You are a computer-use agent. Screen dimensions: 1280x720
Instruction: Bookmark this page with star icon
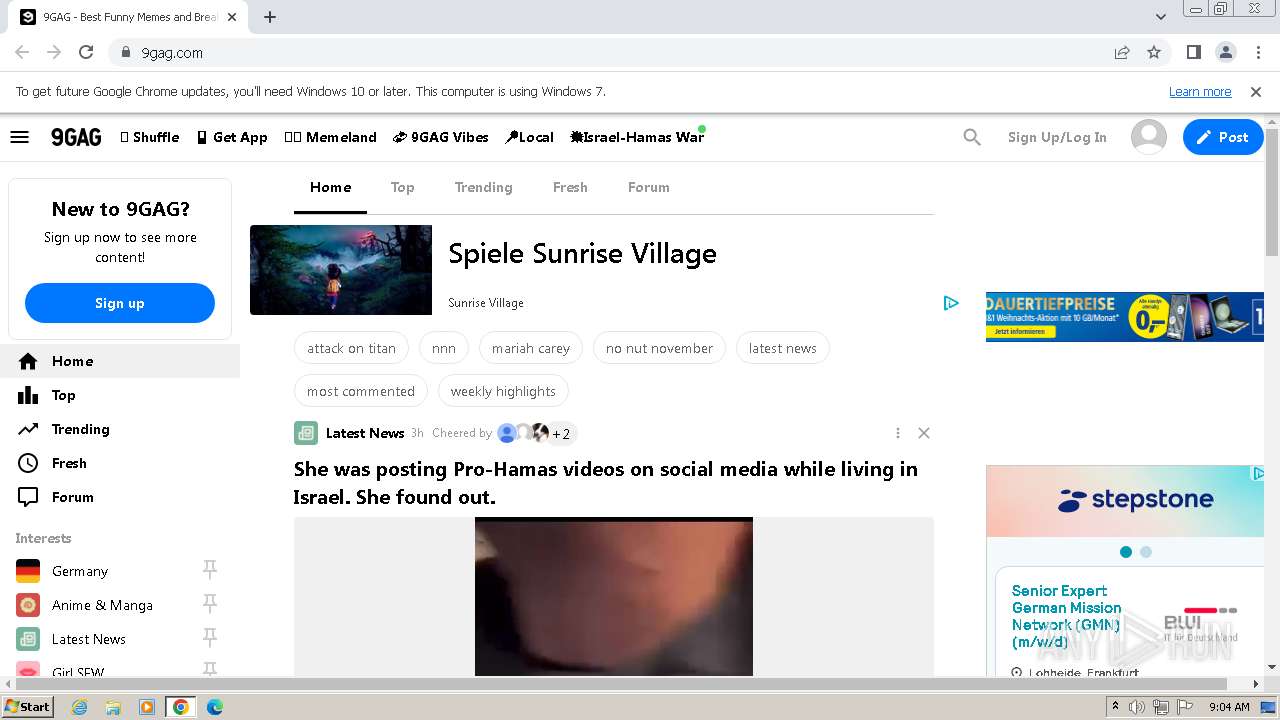(1154, 53)
